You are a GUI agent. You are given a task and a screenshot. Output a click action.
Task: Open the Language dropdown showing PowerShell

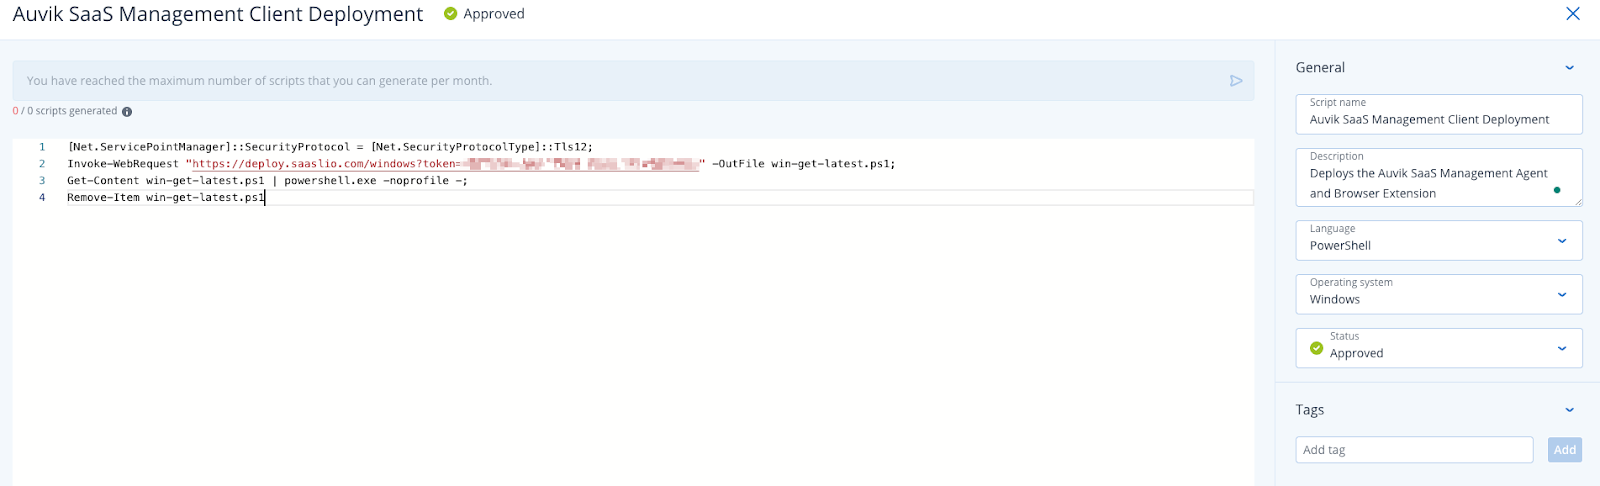point(1439,240)
